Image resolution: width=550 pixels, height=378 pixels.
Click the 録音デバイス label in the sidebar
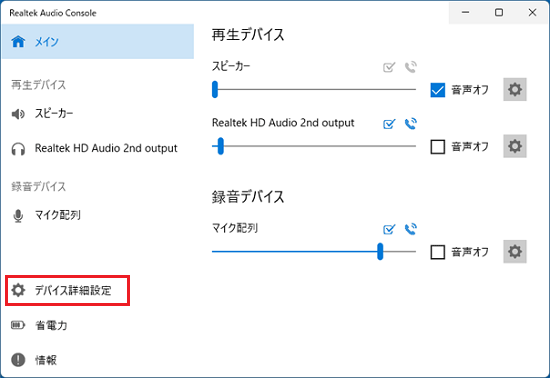pos(39,187)
